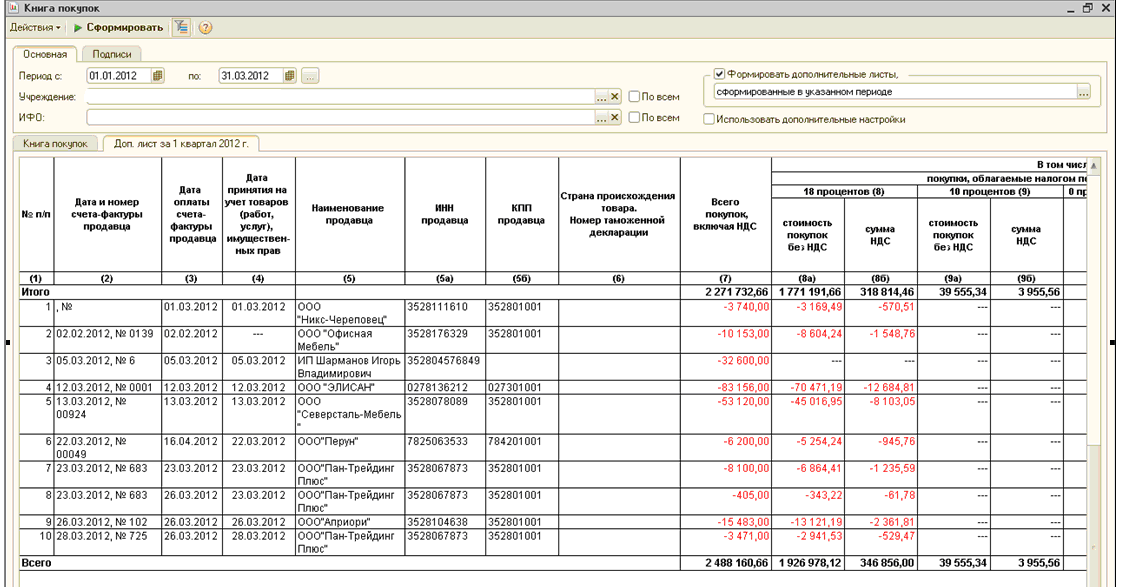Uncheck 'Формировать дополнительные листы' checkbox
This screenshot has width=1121, height=587.
pos(719,74)
